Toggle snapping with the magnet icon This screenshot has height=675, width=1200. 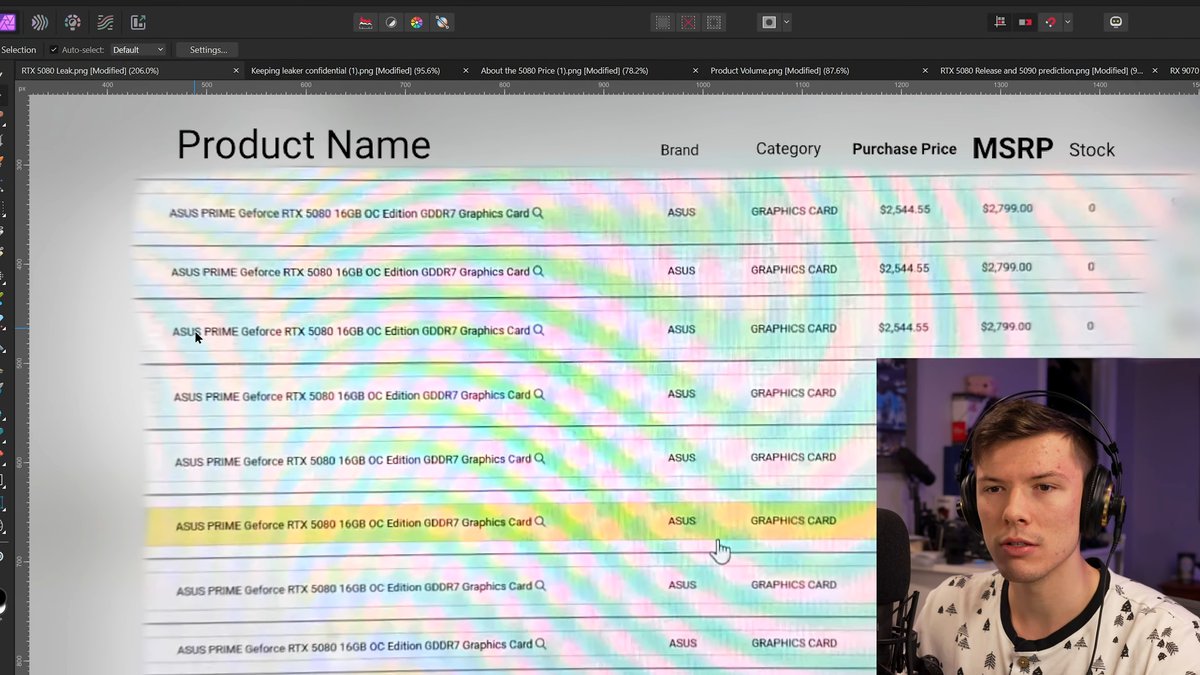[x=1049, y=22]
